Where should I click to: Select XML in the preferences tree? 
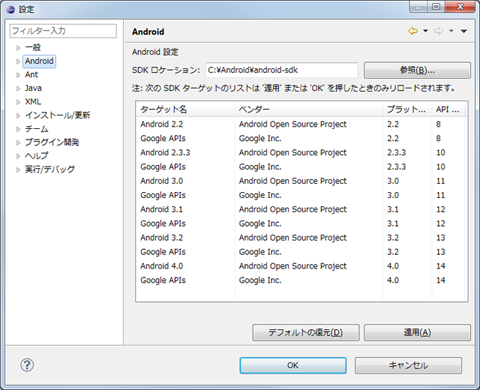point(33,102)
